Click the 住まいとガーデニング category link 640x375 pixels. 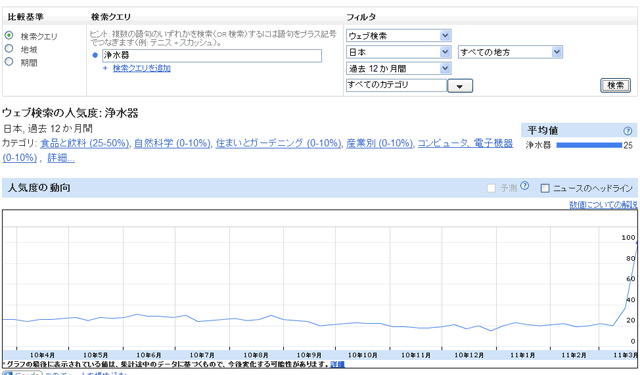[x=278, y=143]
